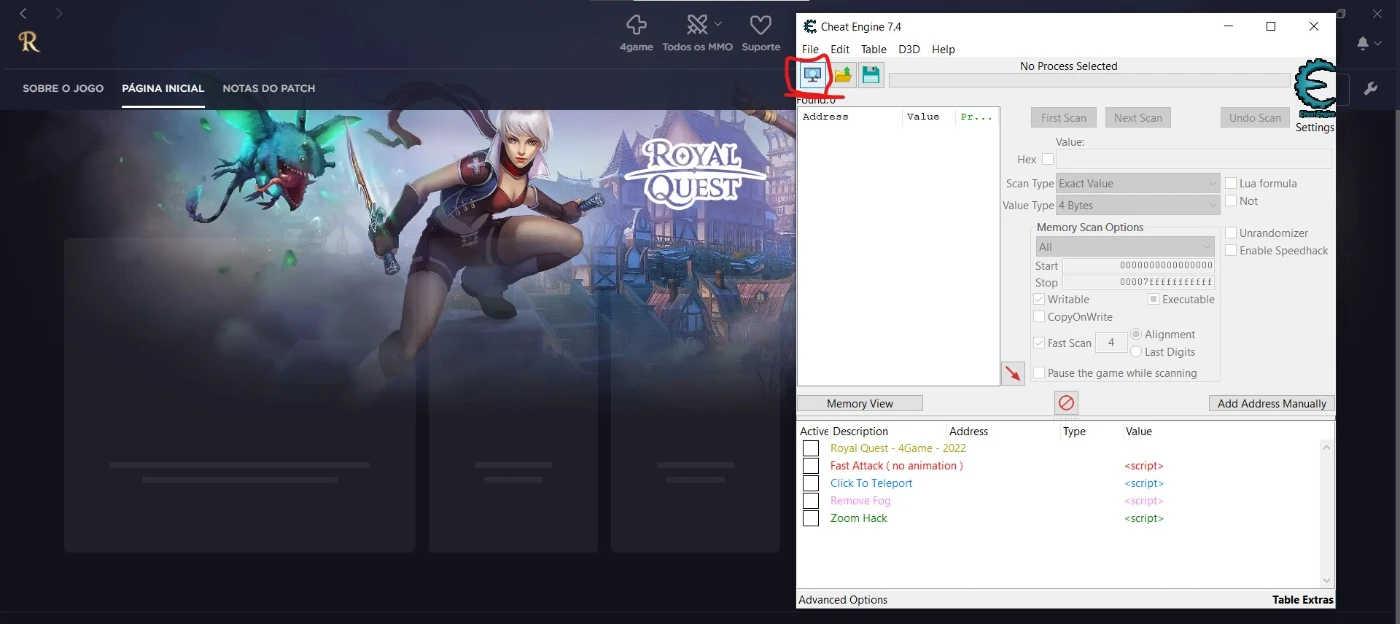Image resolution: width=1400 pixels, height=624 pixels.
Task: Enable the Lua formula checkbox
Action: click(x=1231, y=183)
